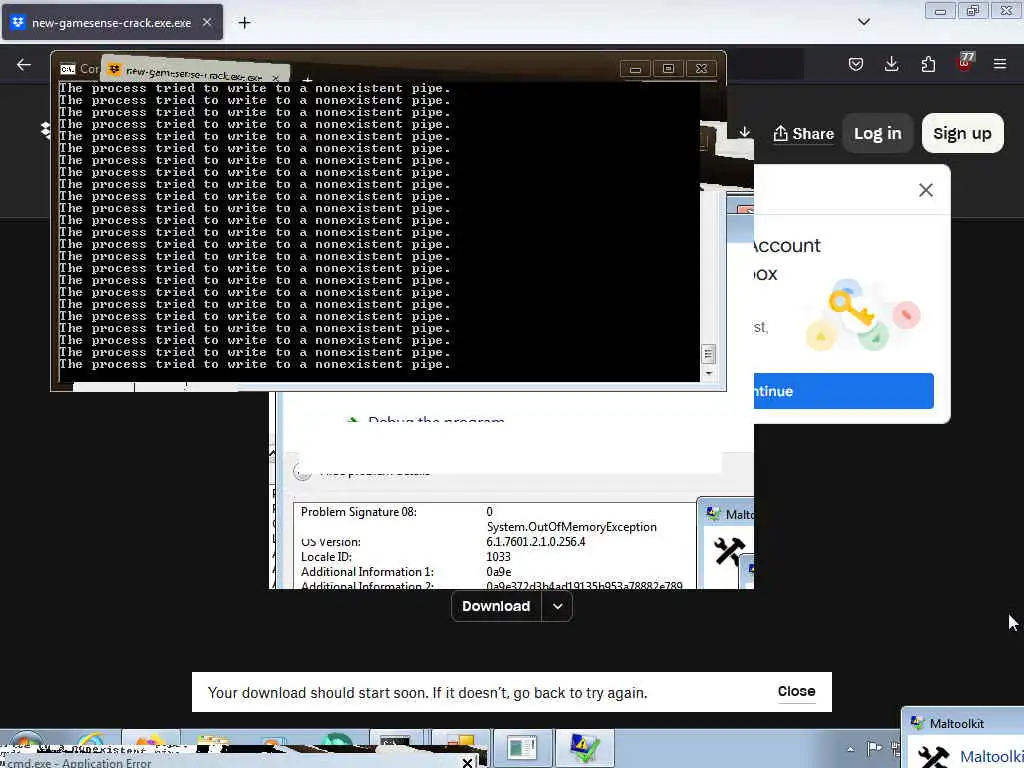Close the cmd.exe Application Error dialog
Screen dimensions: 1024x768
[467, 762]
